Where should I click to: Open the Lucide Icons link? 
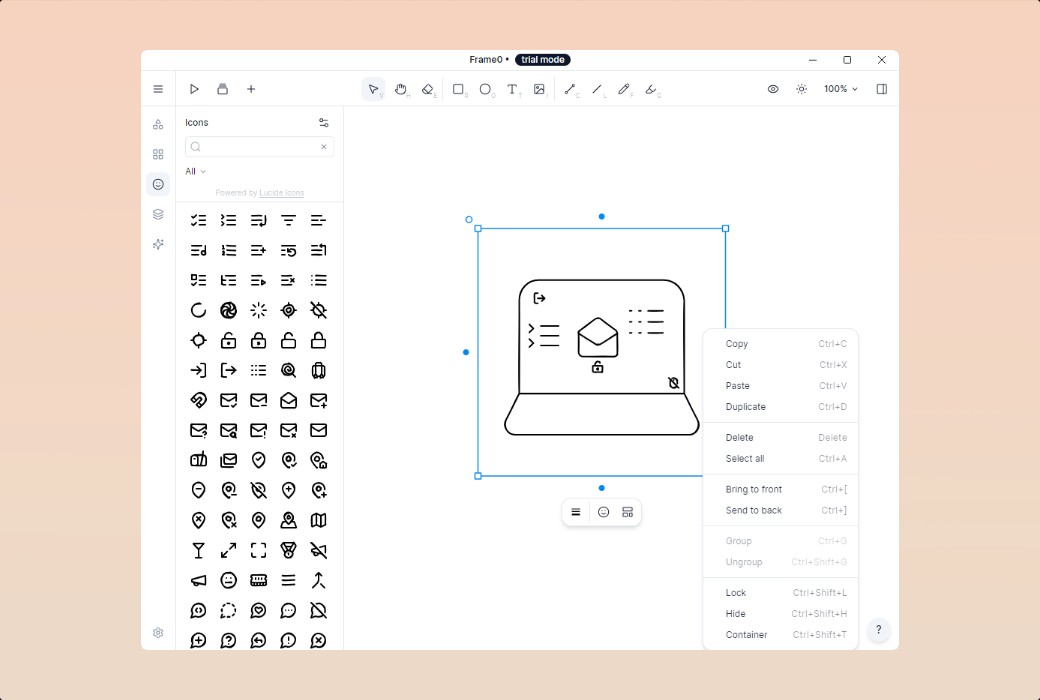281,193
